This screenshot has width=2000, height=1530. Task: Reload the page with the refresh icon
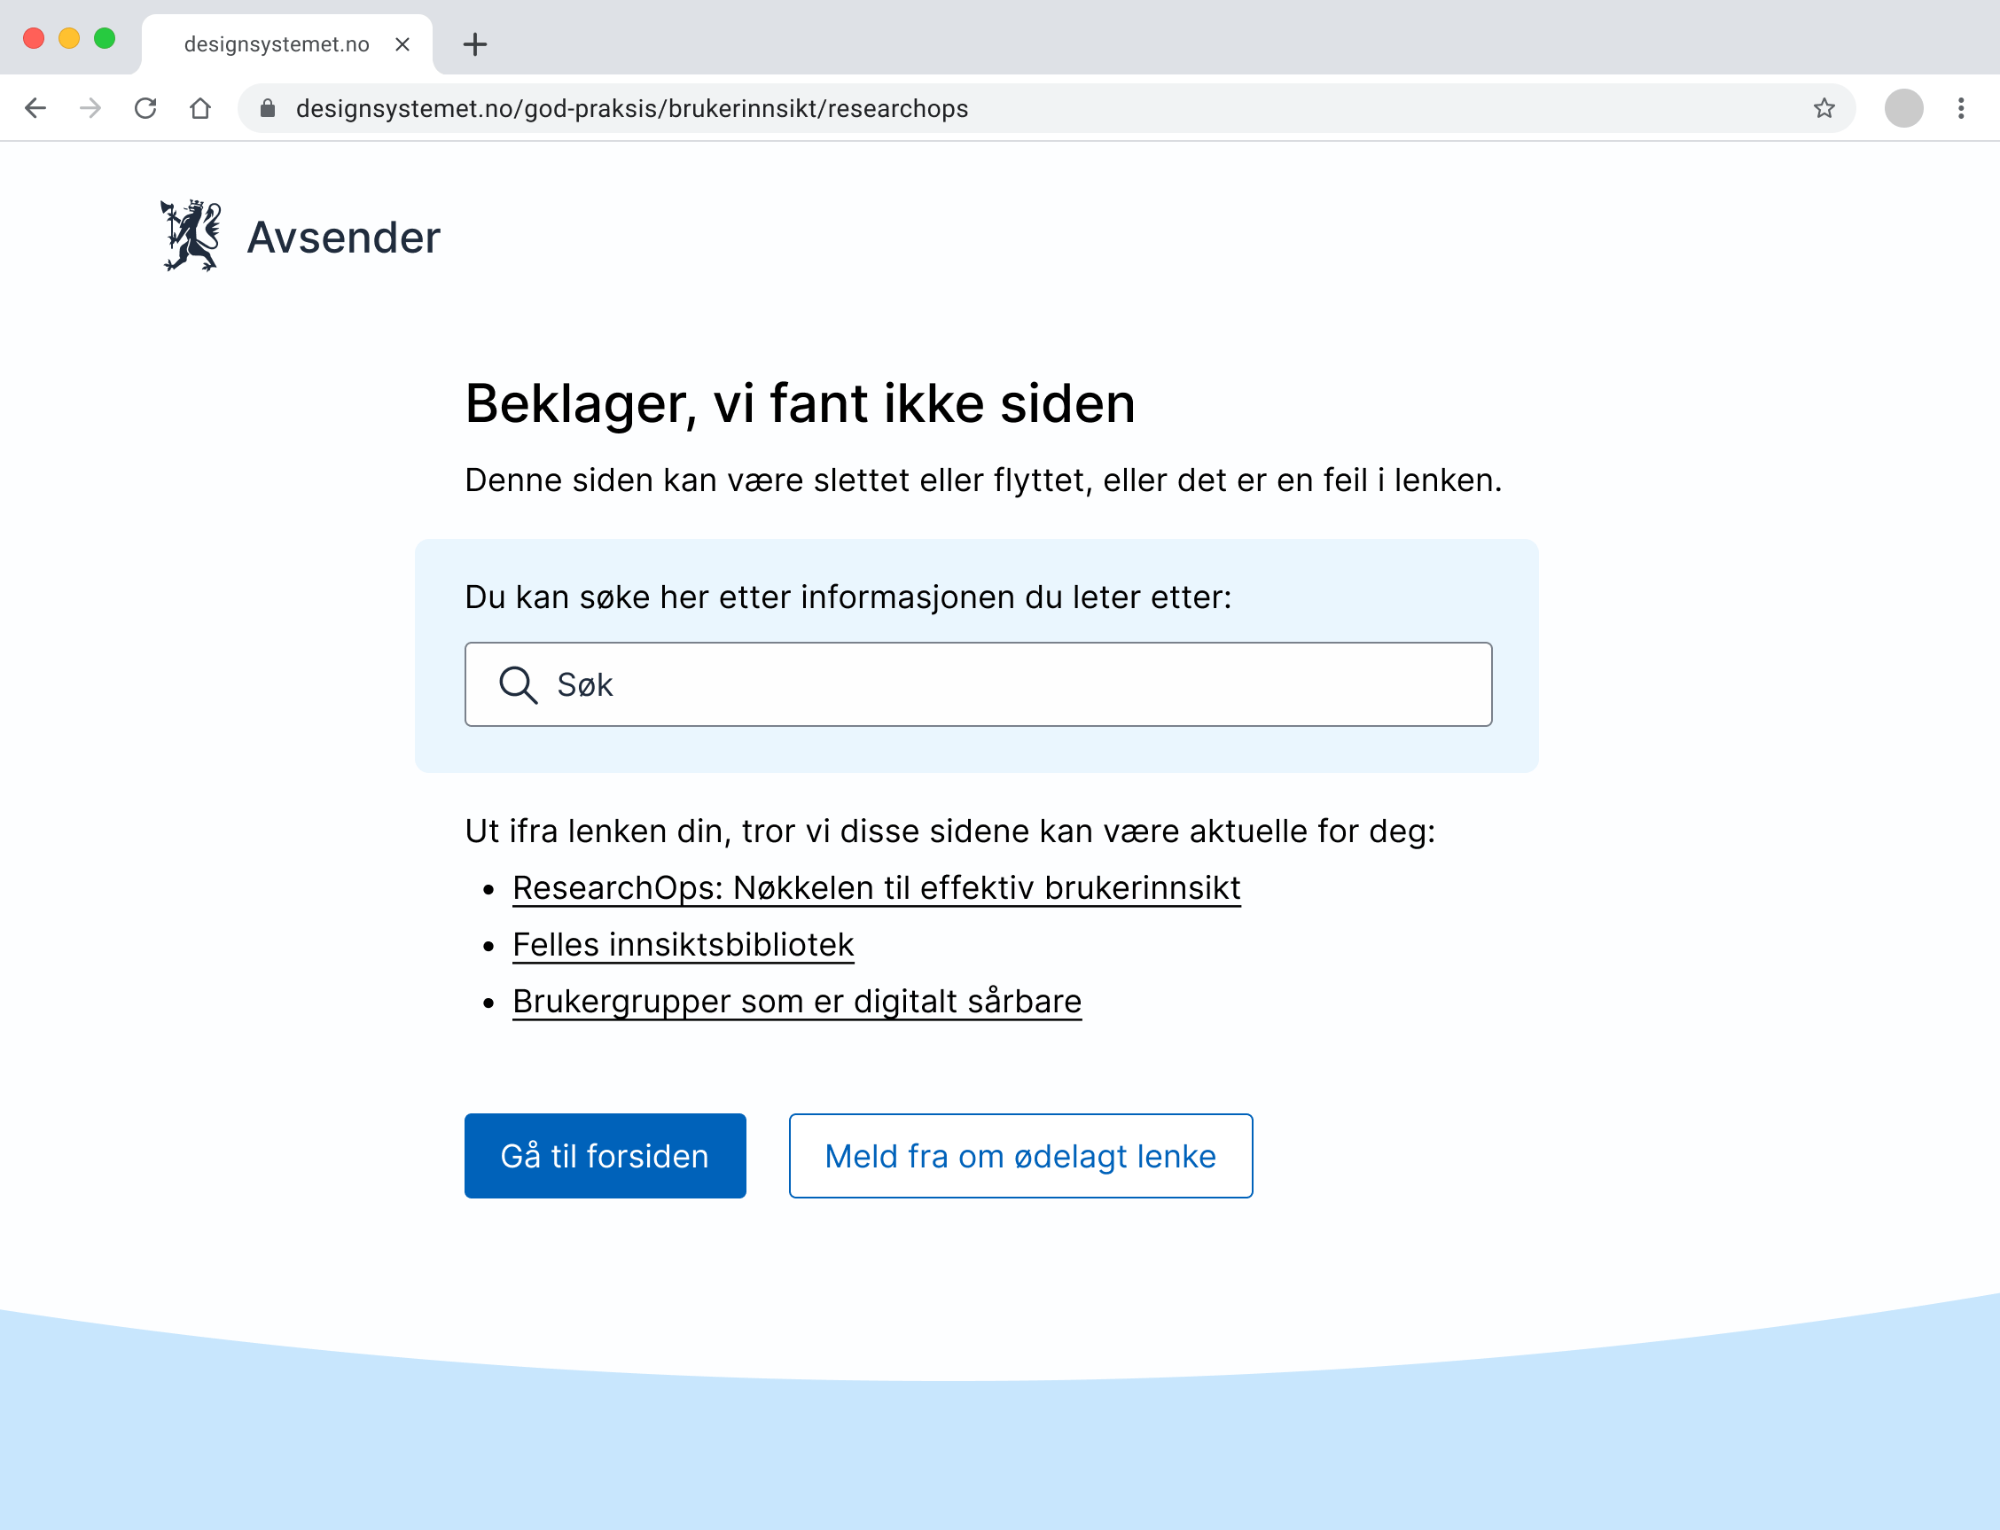146,108
